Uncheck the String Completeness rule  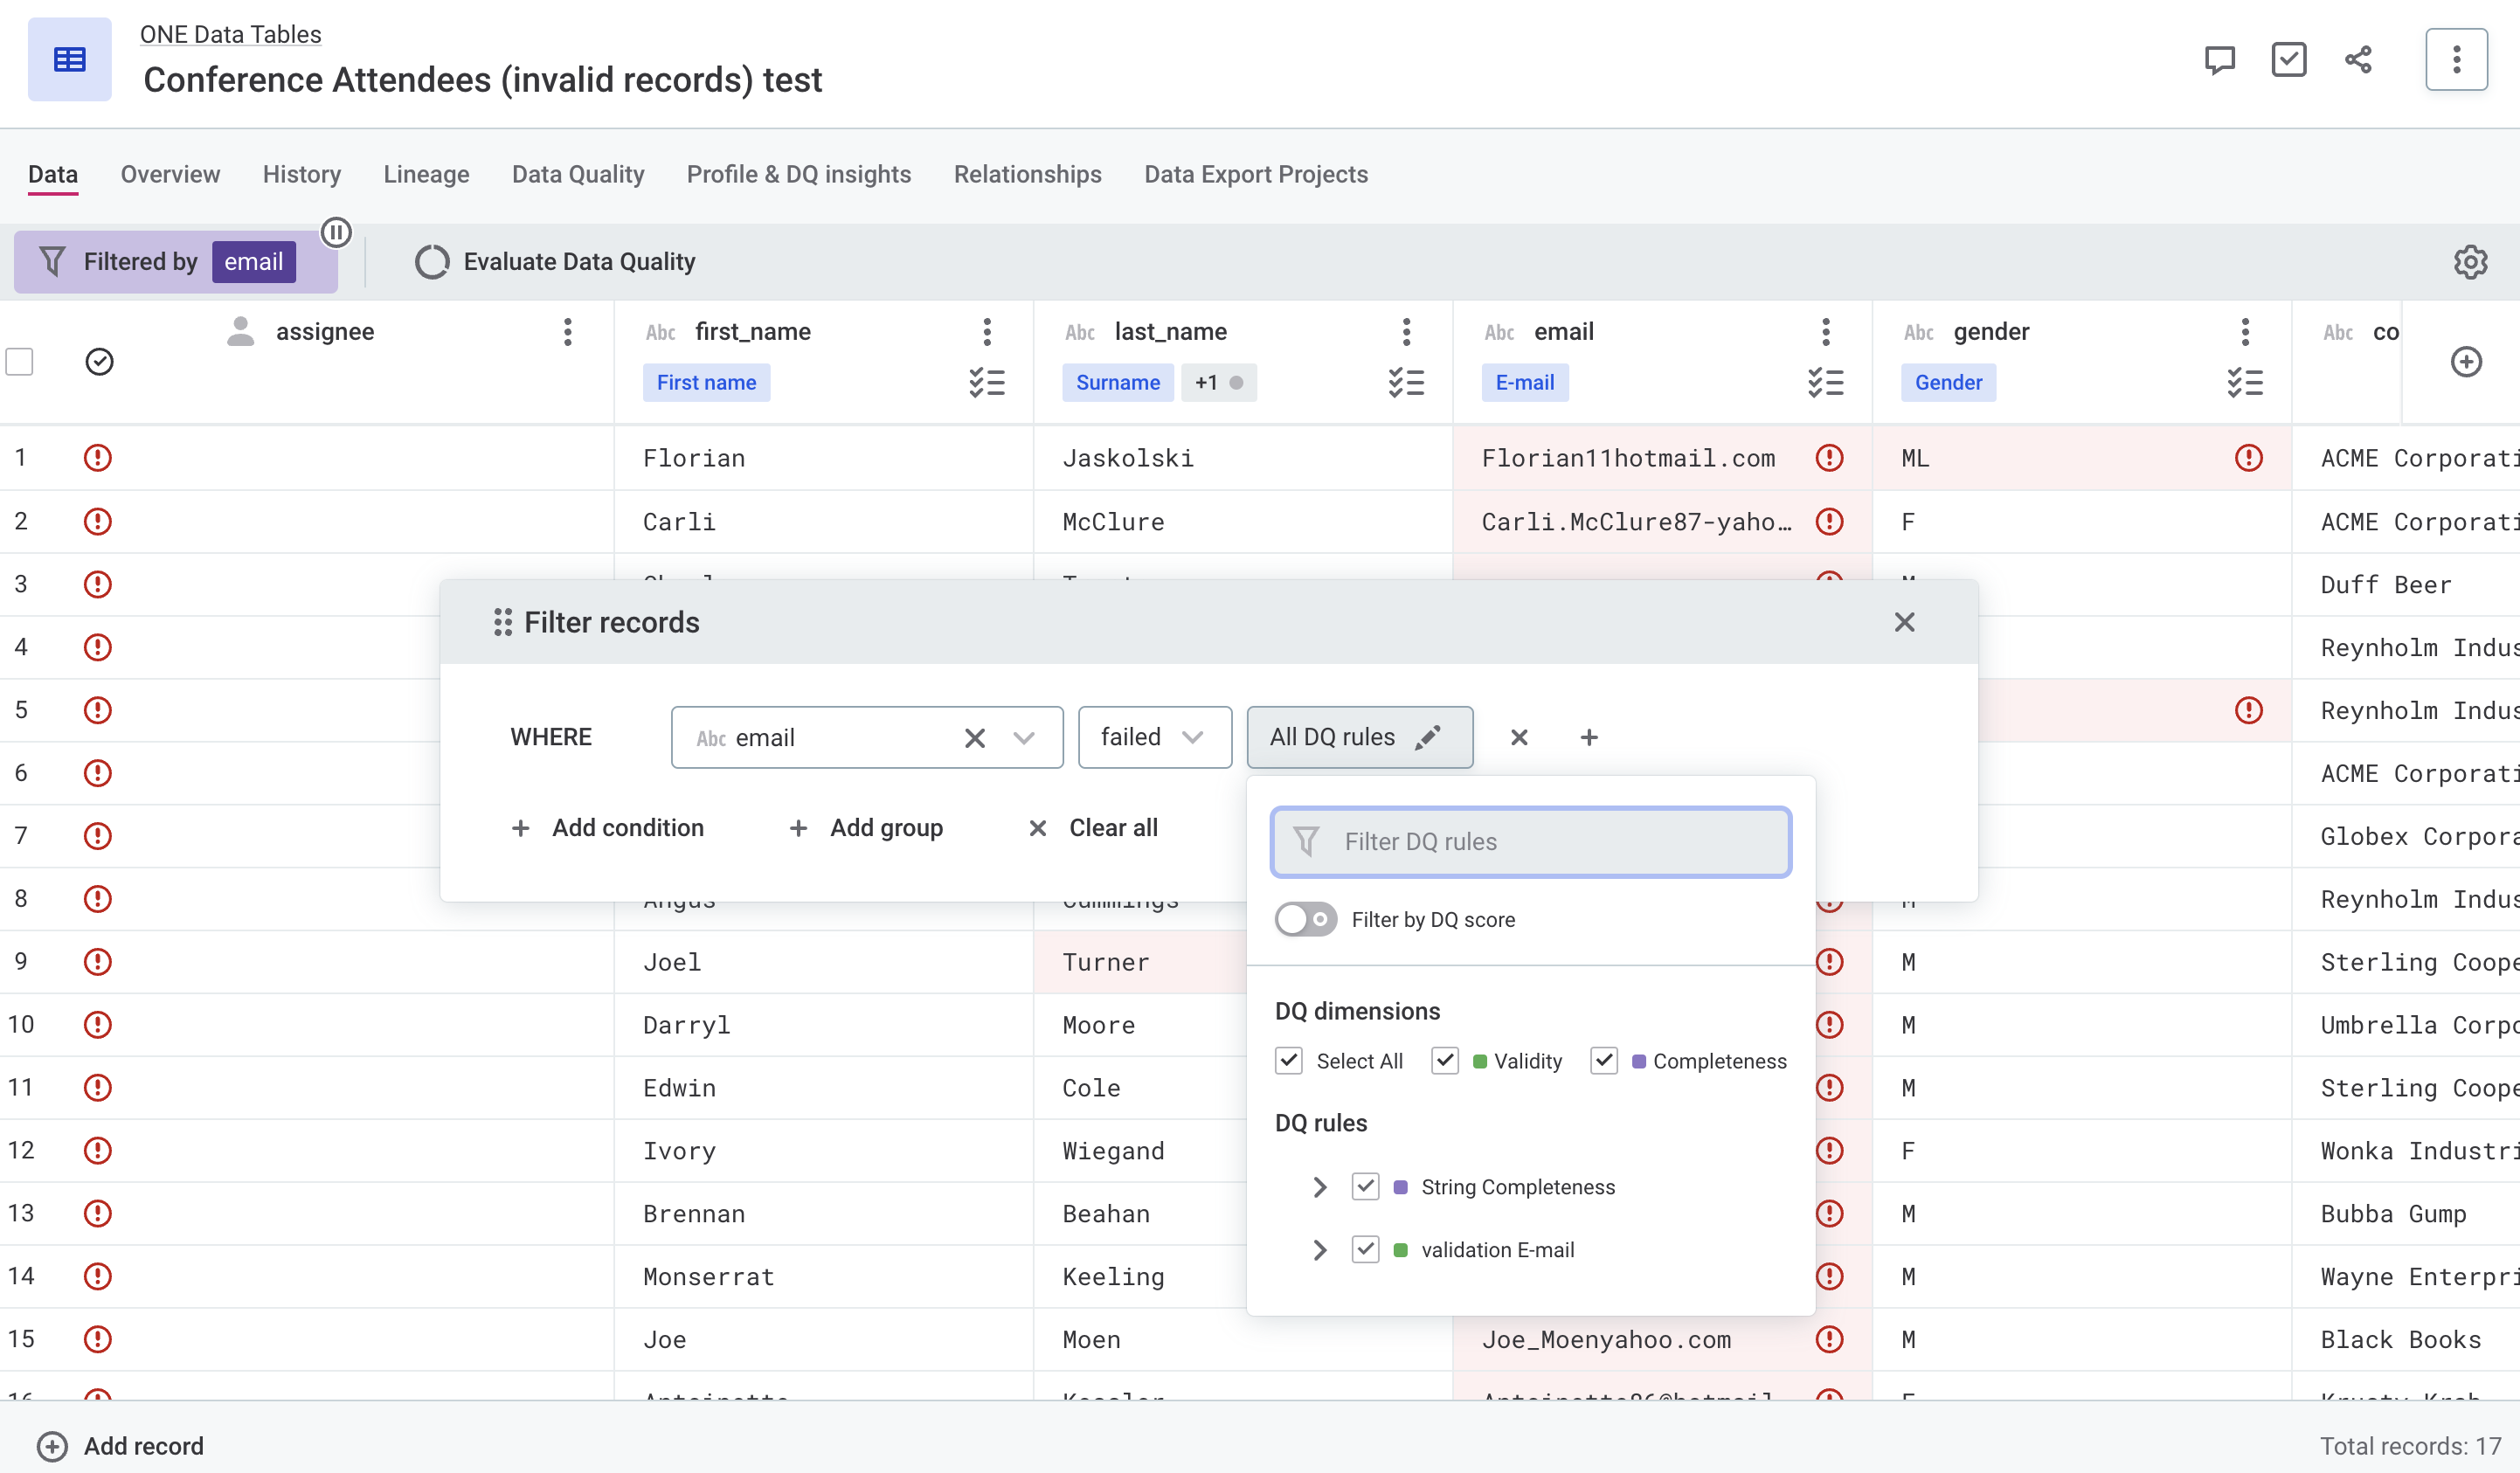pyautogui.click(x=1365, y=1187)
